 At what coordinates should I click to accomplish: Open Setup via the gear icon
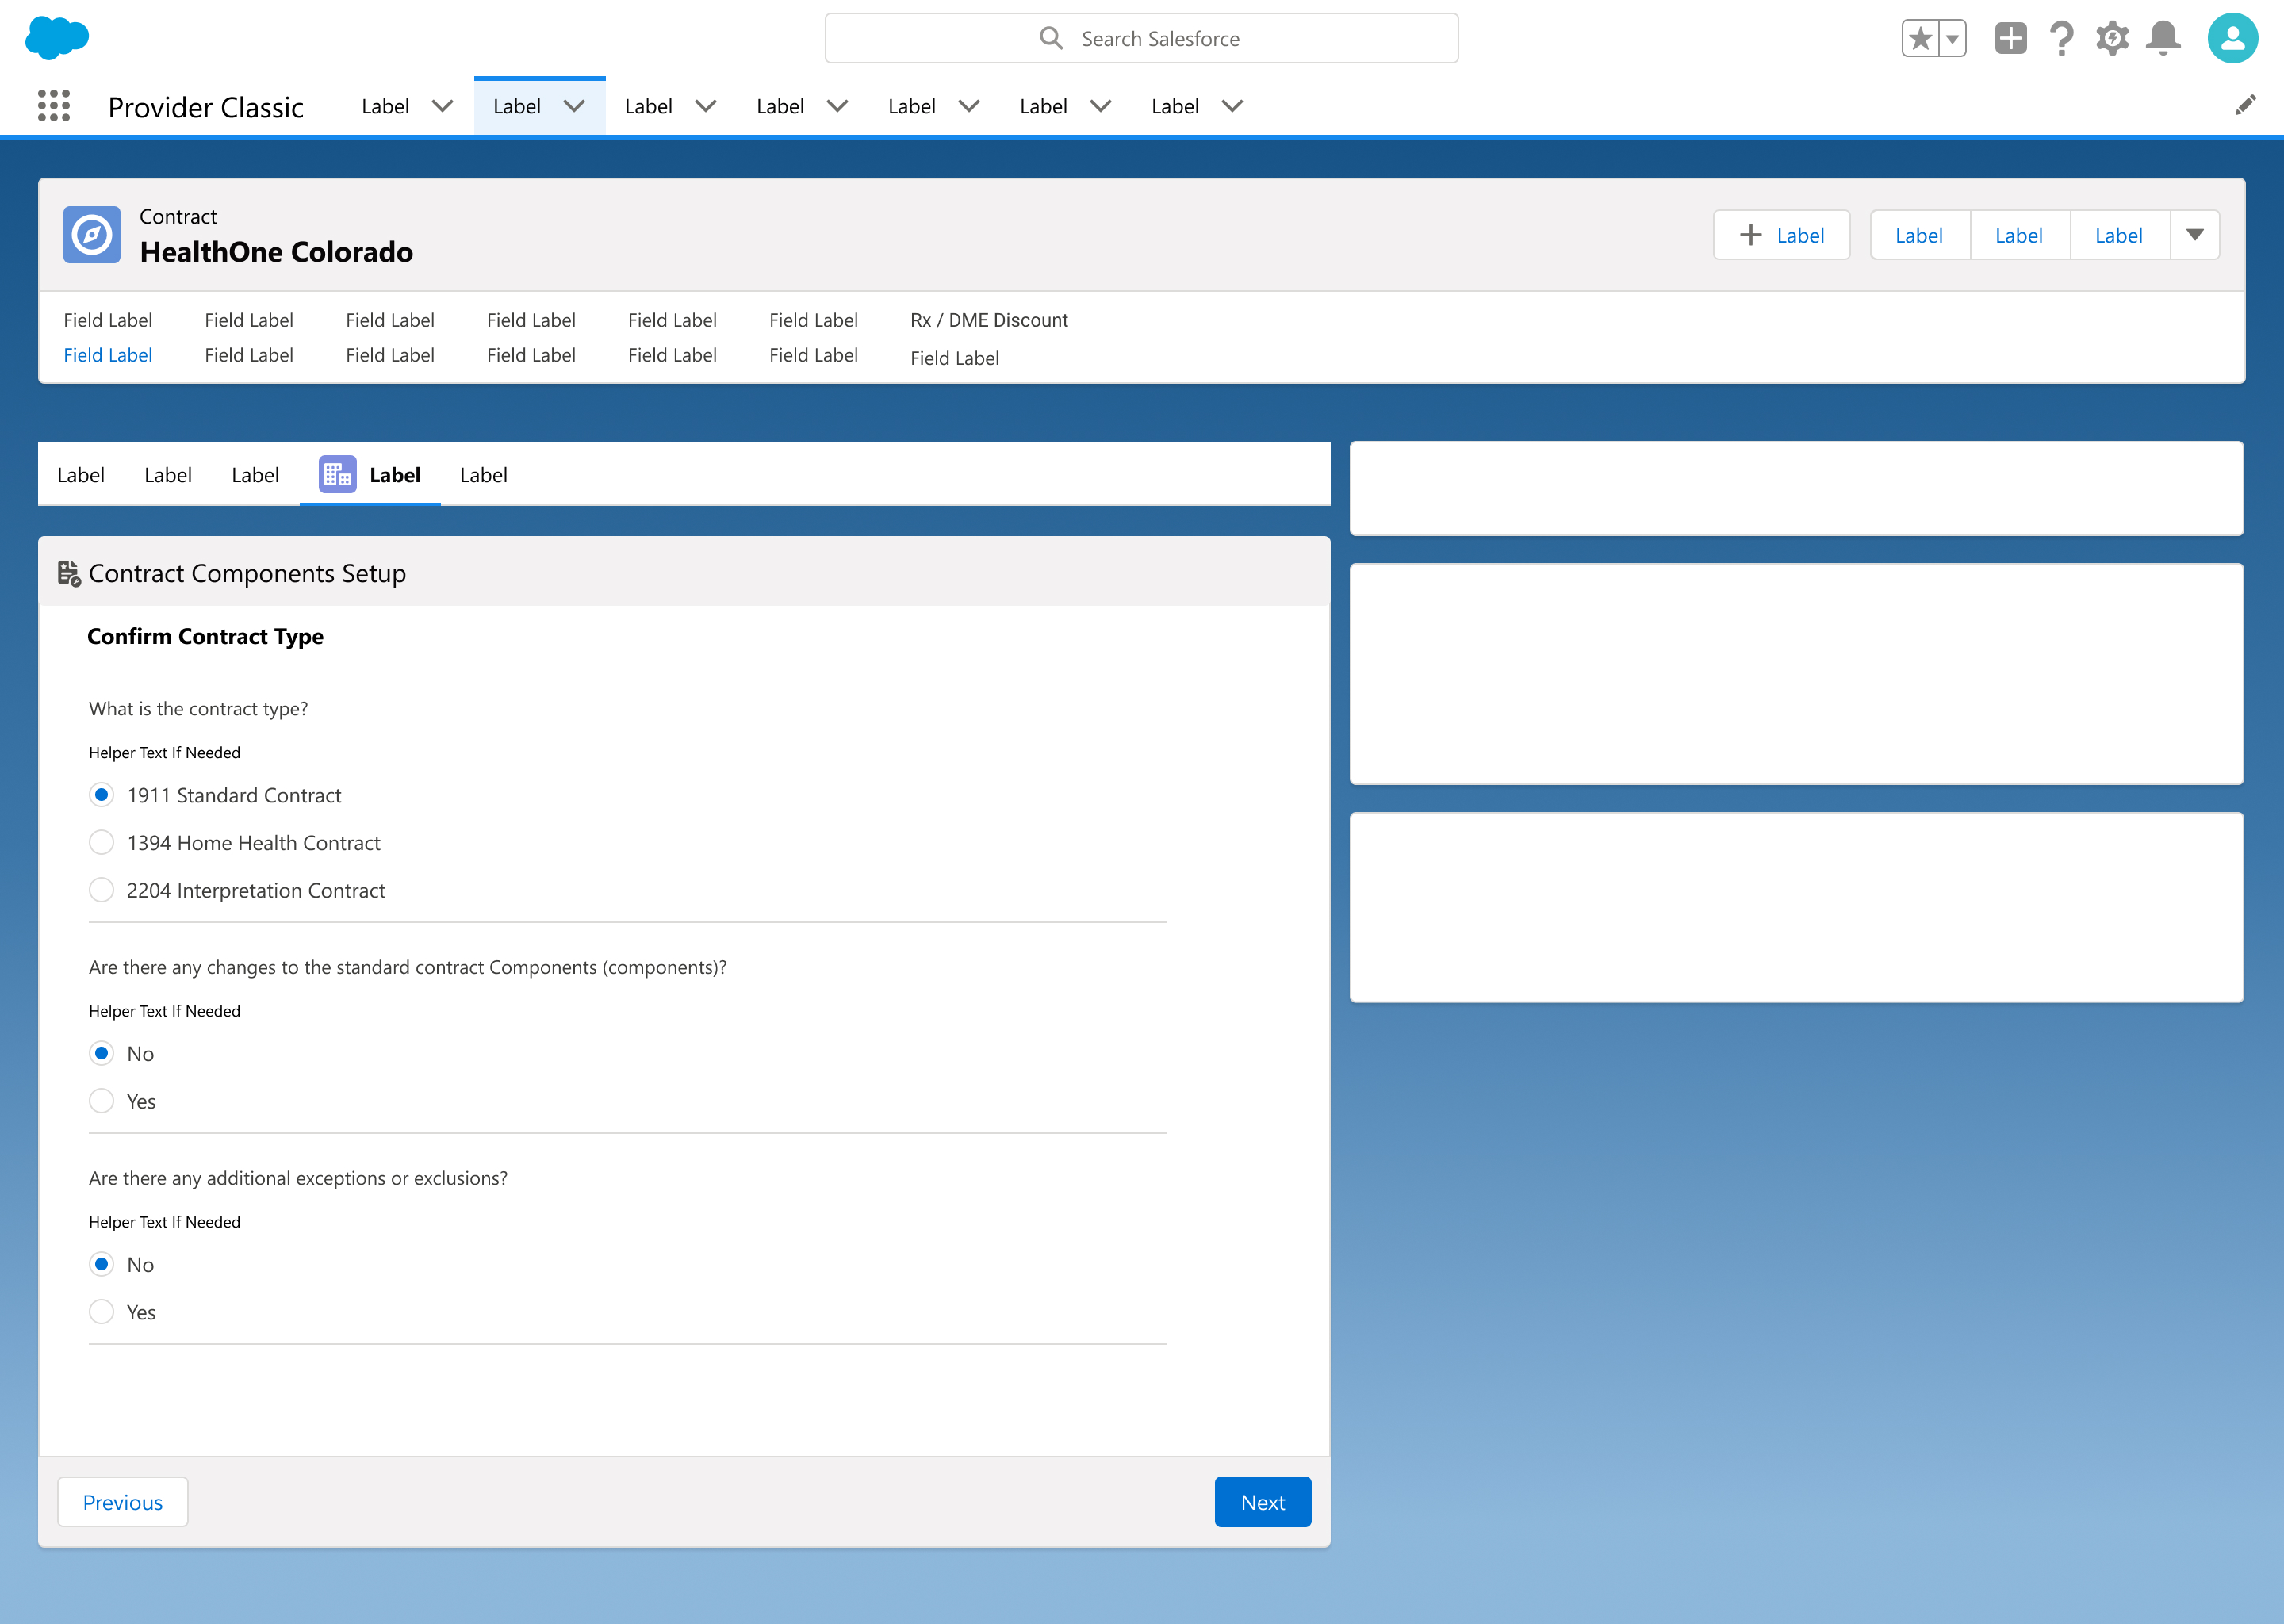[x=2112, y=38]
